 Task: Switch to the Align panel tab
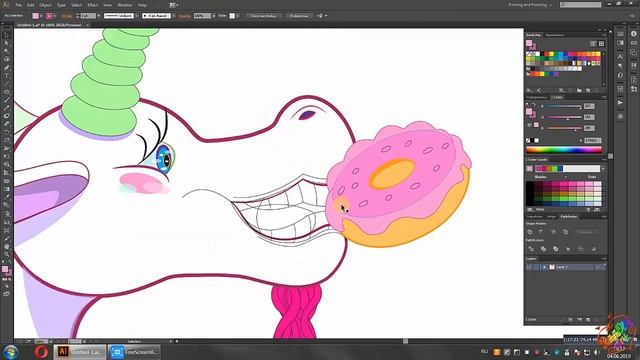tap(551, 216)
